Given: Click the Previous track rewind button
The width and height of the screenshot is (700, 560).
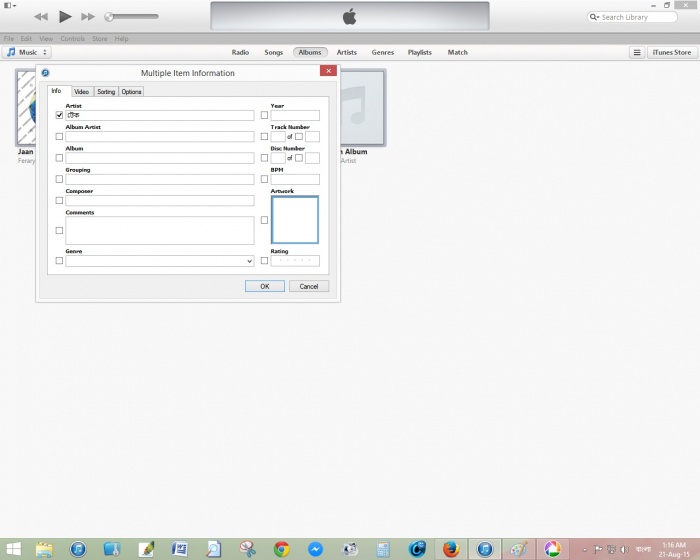Looking at the screenshot, I should point(41,17).
